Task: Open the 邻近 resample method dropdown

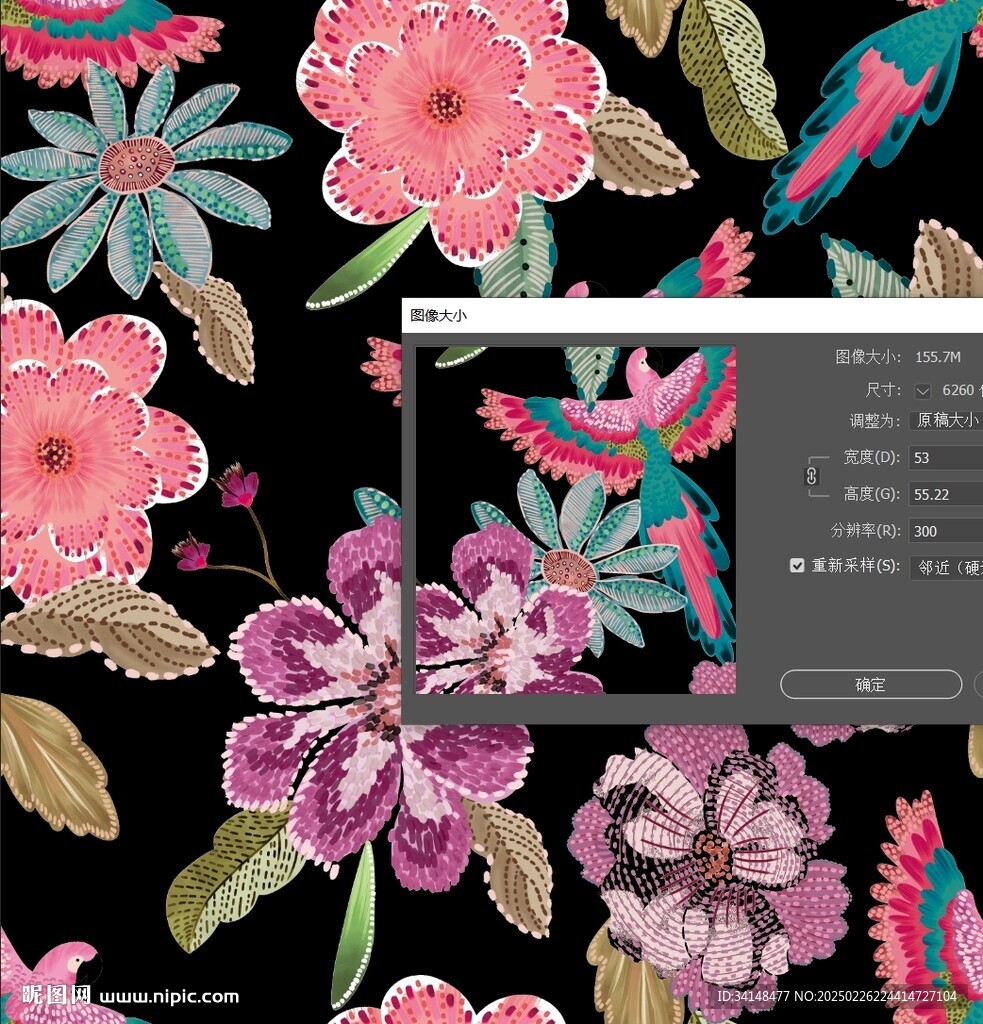Action: click(946, 567)
